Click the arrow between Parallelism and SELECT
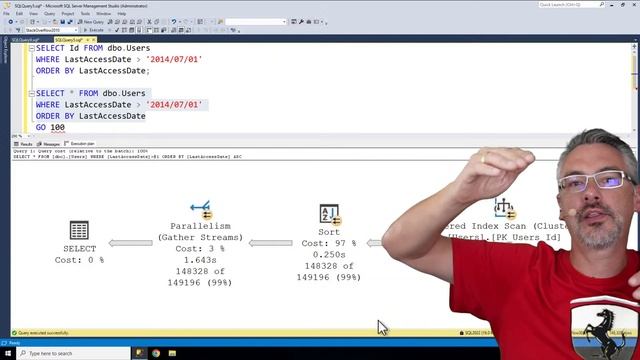The width and height of the screenshot is (640, 360). [x=131, y=243]
